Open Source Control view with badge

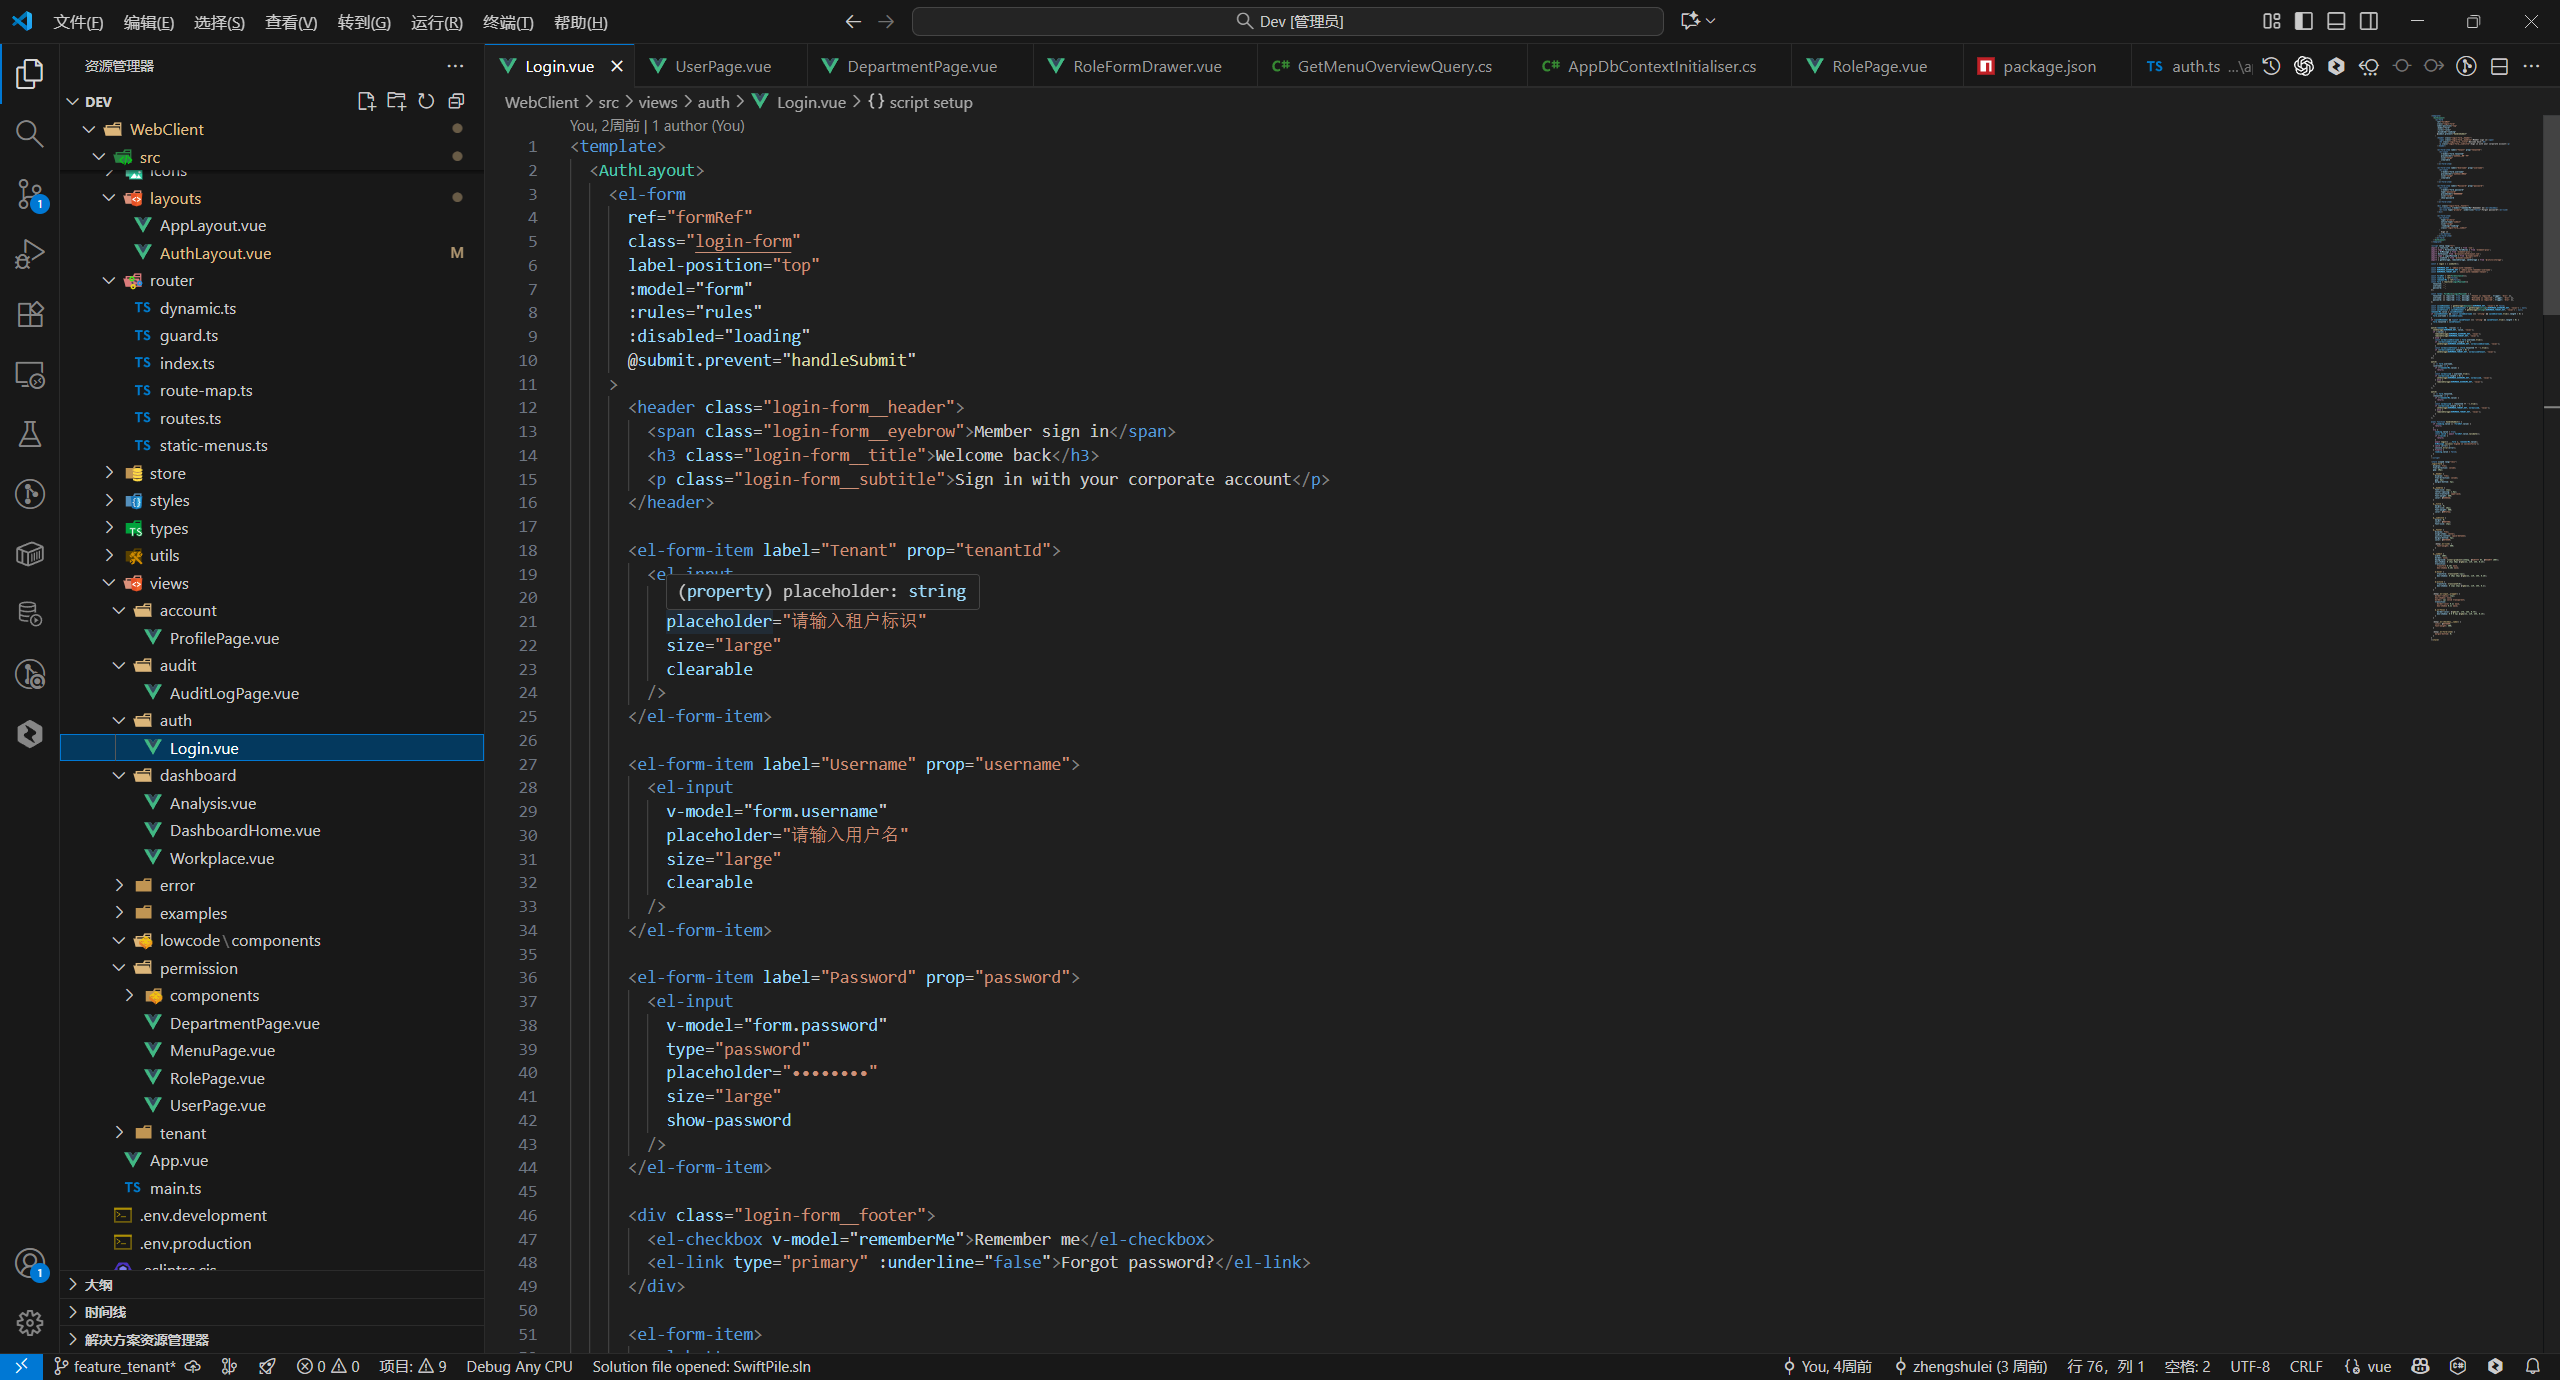coord(29,194)
